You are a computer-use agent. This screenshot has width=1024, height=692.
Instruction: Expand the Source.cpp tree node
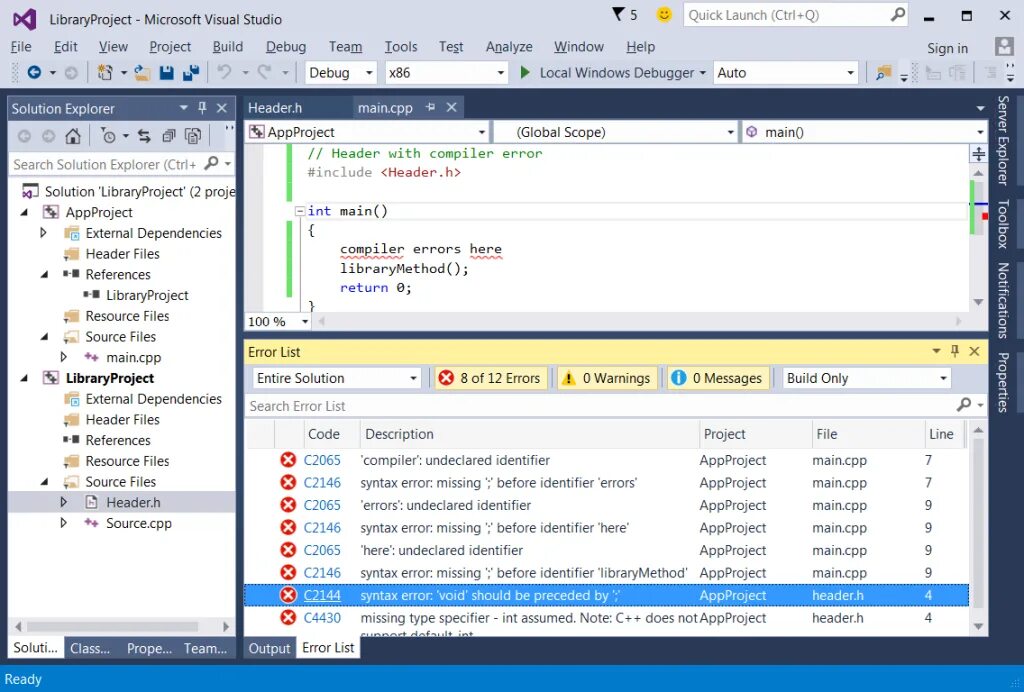[63, 523]
